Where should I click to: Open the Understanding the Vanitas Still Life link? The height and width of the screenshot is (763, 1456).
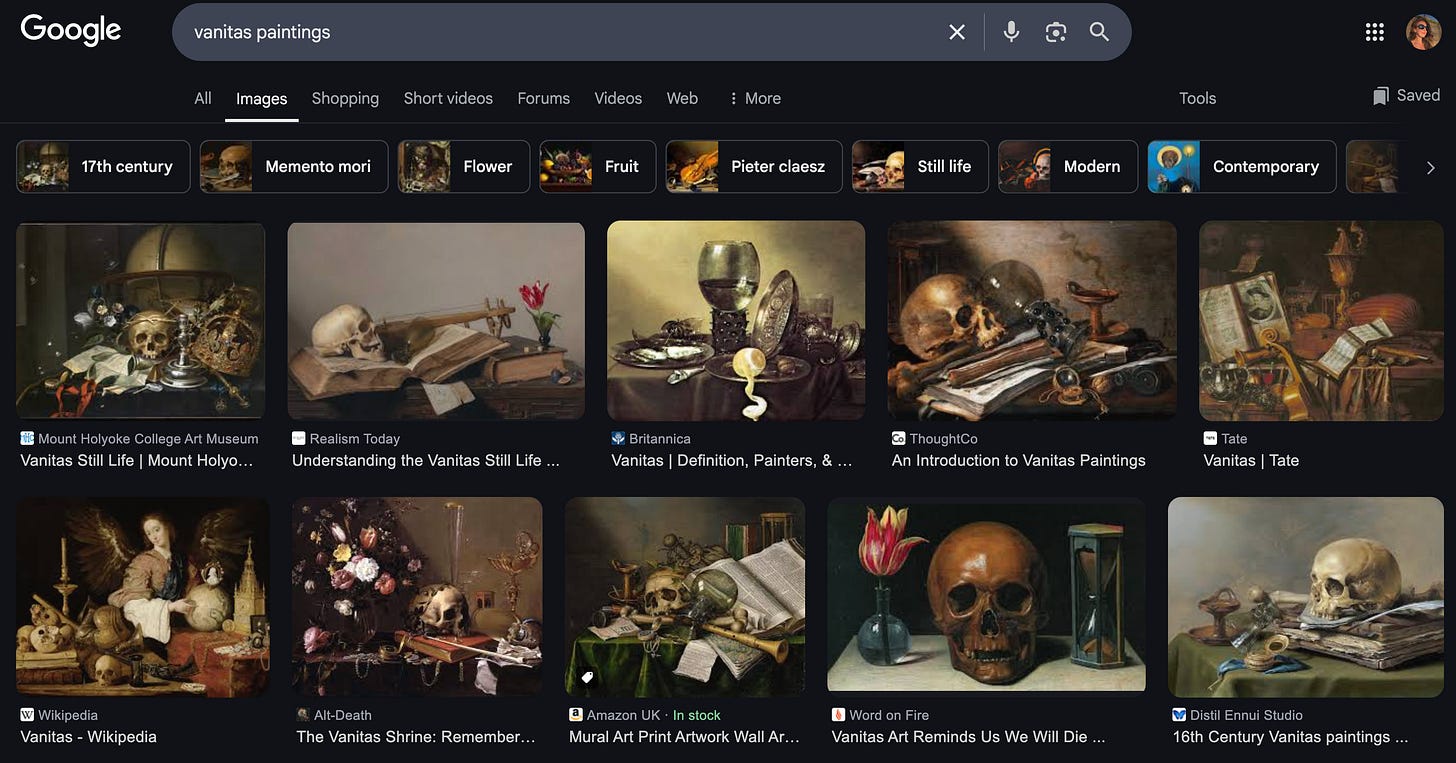click(426, 460)
